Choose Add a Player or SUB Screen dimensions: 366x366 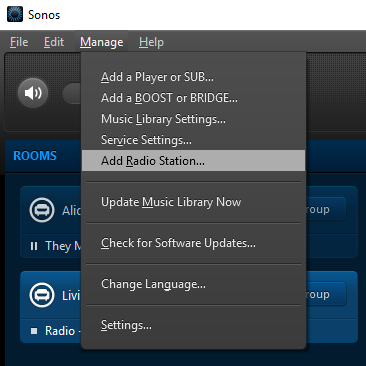[x=193, y=77]
